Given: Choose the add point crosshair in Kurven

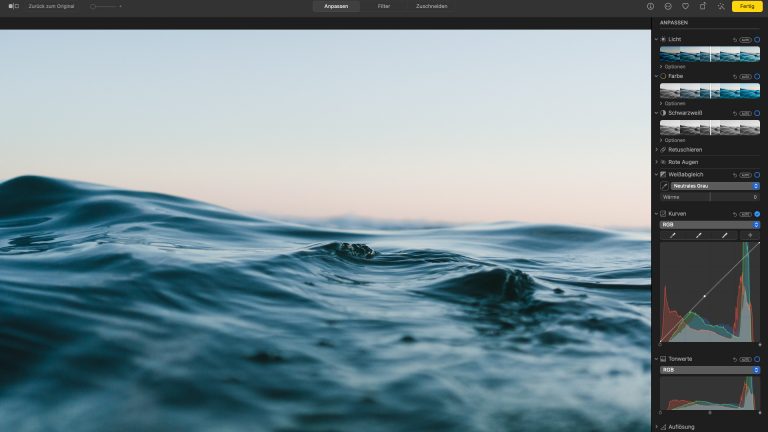Looking at the screenshot, I should [x=748, y=235].
